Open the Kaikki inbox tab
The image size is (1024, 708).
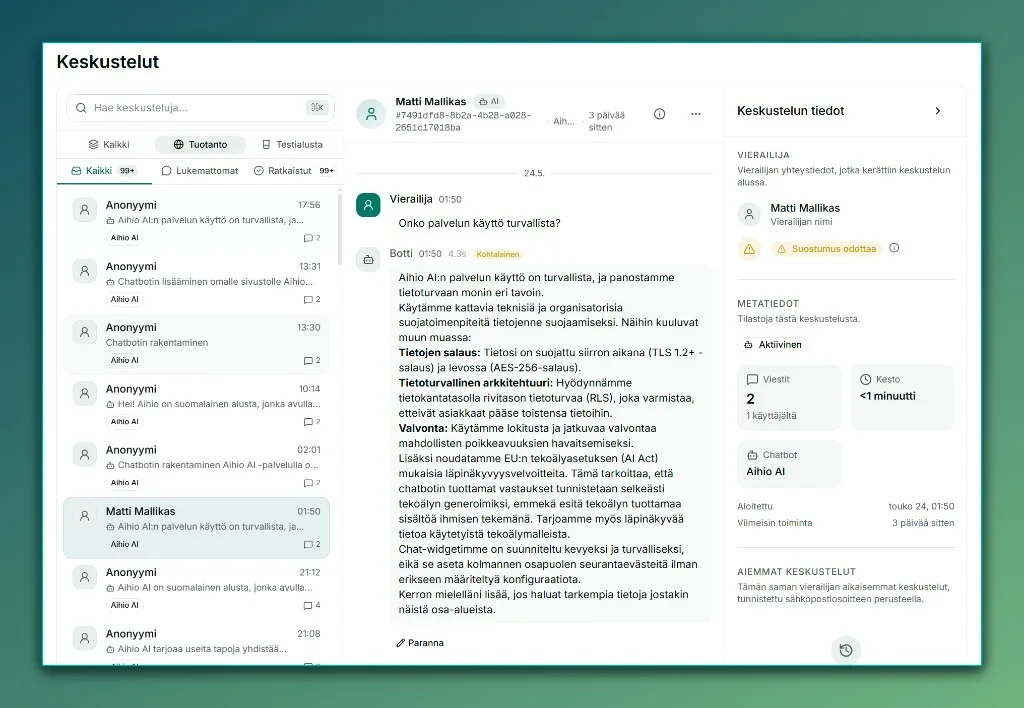pos(104,170)
